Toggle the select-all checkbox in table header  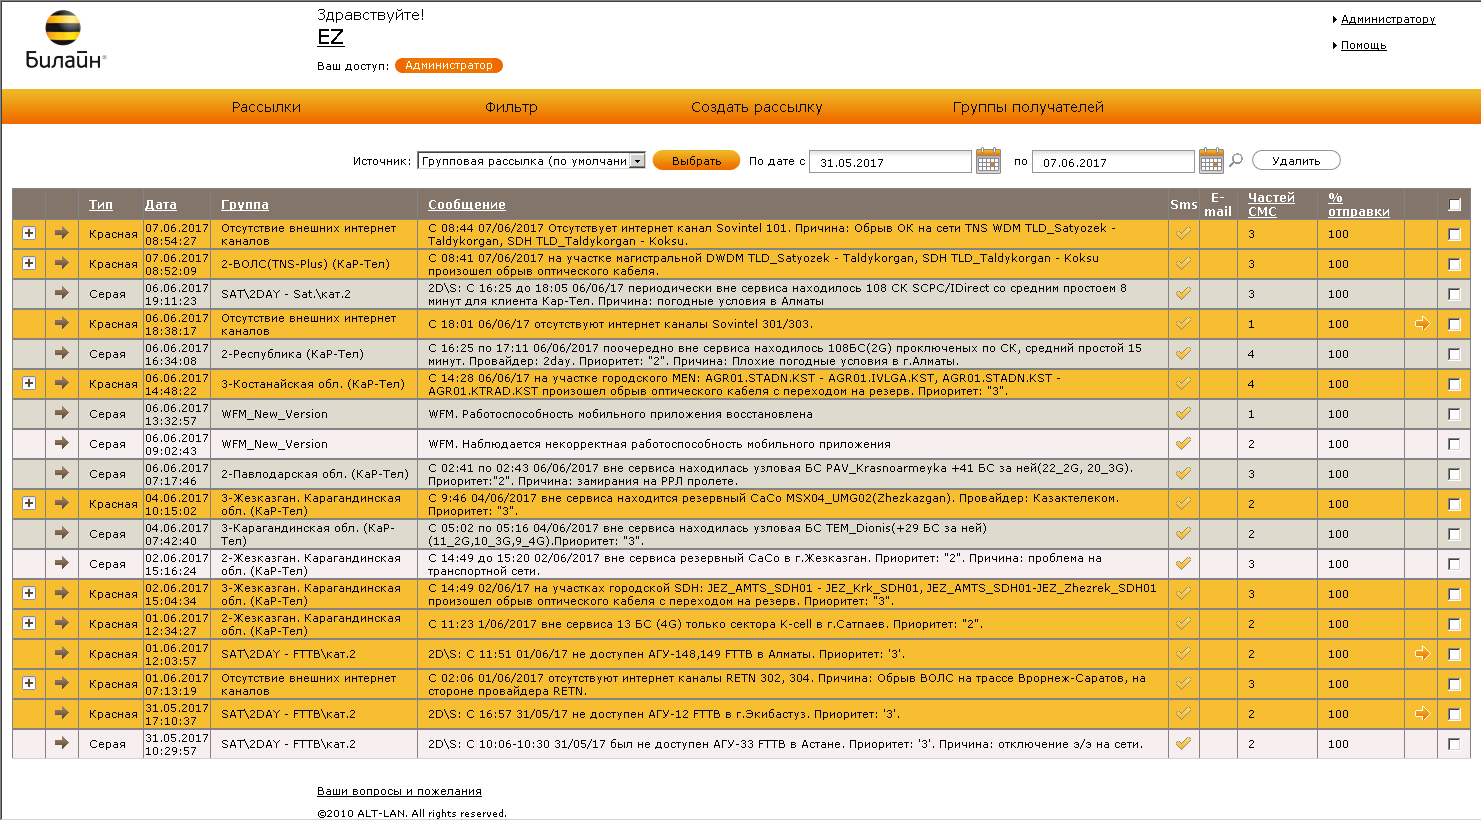click(1454, 205)
